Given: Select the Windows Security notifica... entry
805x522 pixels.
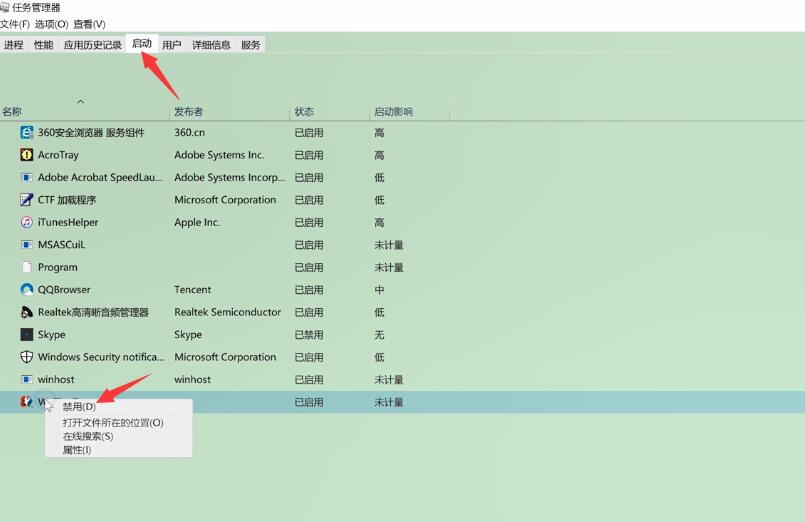Looking at the screenshot, I should 101,357.
